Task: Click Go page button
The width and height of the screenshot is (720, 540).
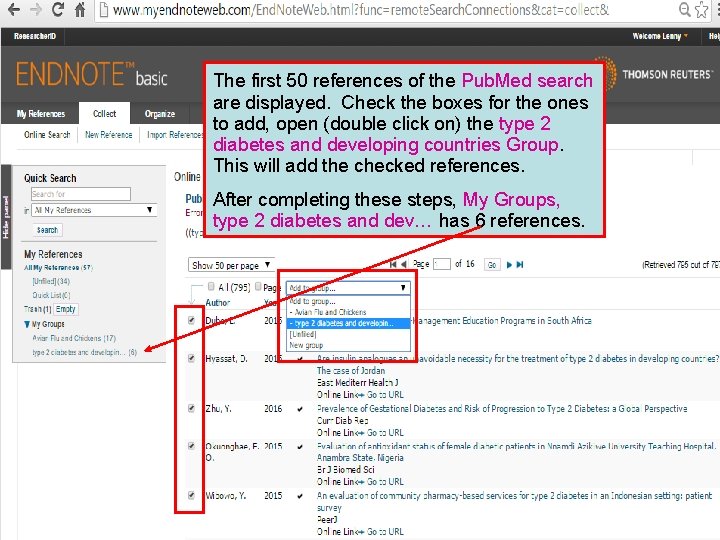Action: [x=492, y=264]
